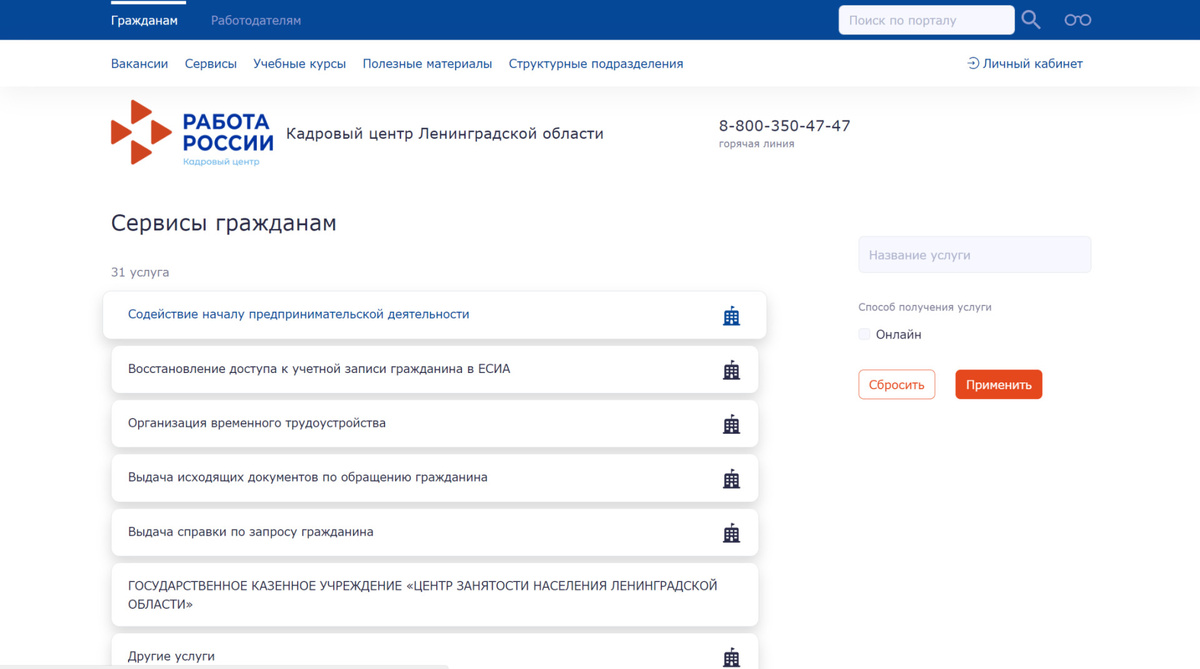Screen dimensions: 1200x669
Task: Click building icon in Восстановление доступа row
Action: click(x=731, y=370)
